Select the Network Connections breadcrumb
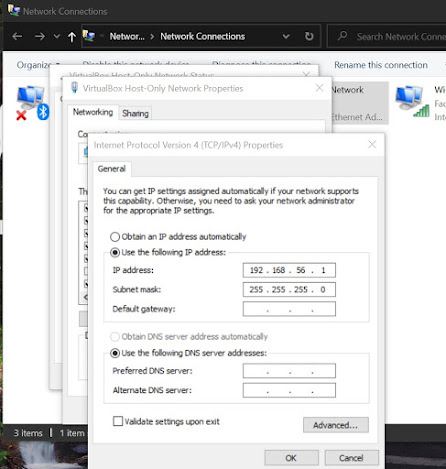The image size is (446, 469). click(x=203, y=36)
